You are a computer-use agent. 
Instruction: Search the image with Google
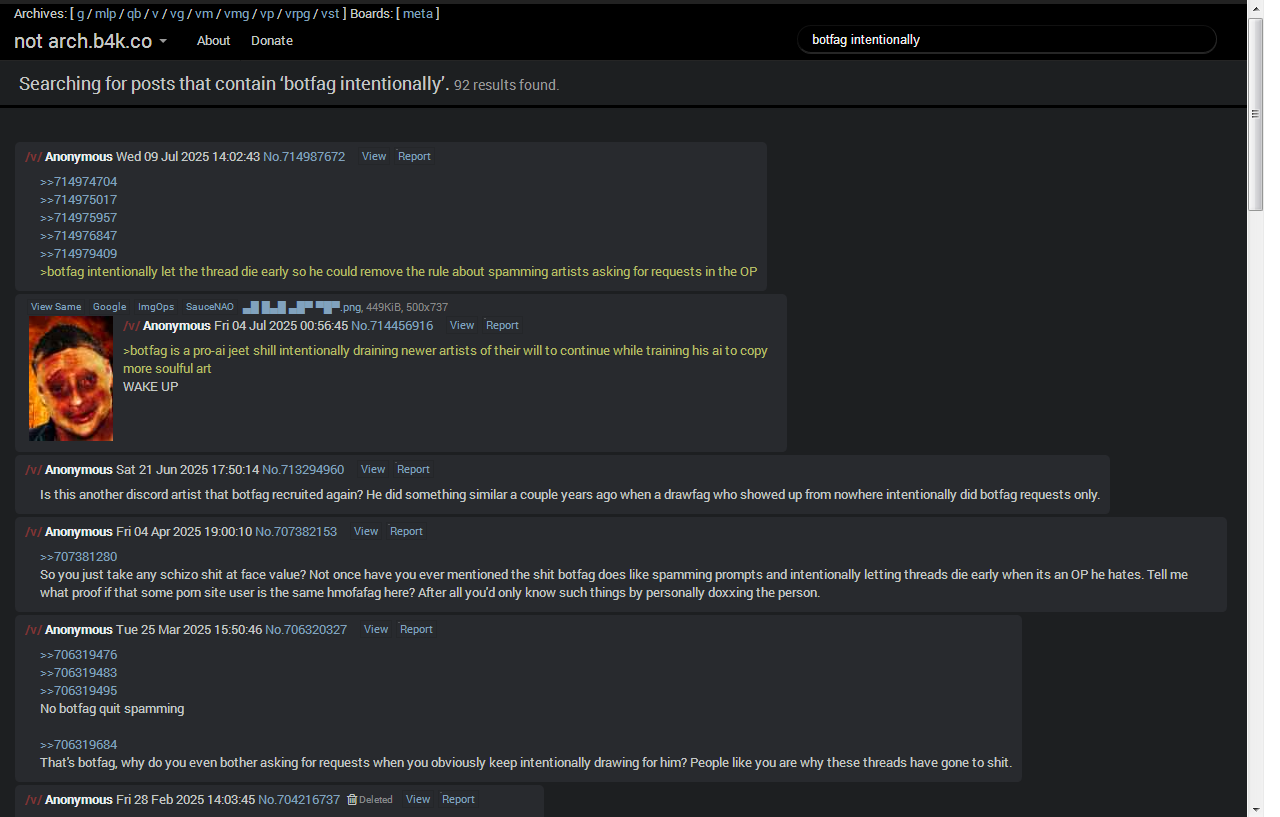tap(110, 307)
